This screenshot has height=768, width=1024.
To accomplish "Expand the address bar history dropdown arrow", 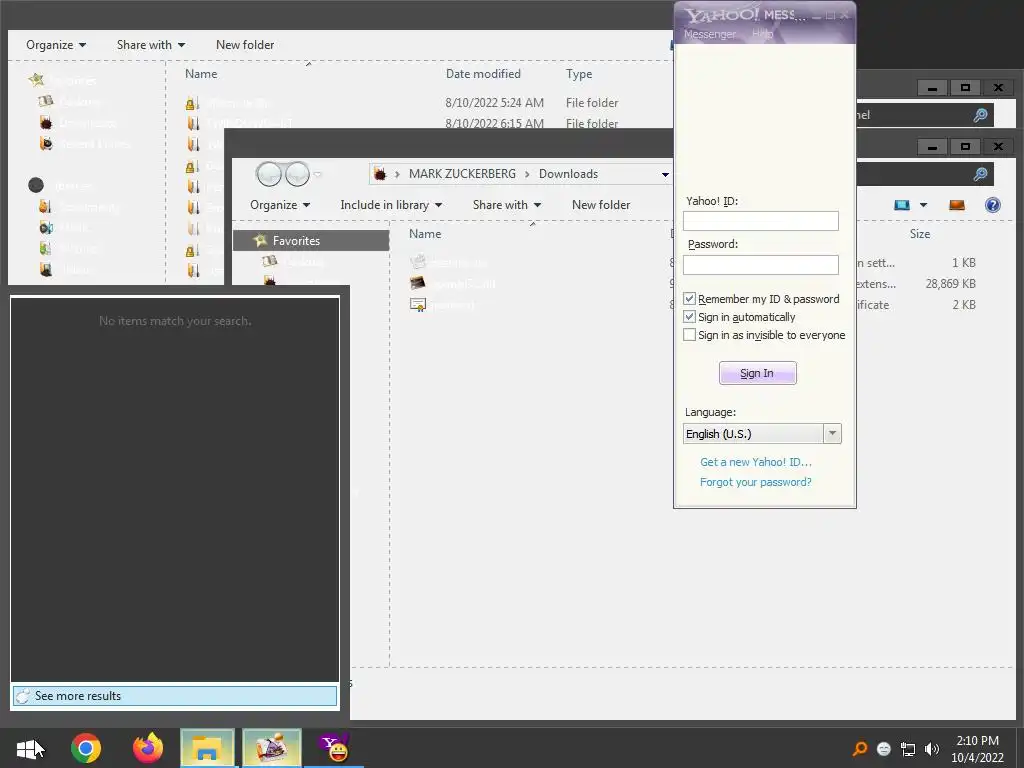I will tap(665, 174).
